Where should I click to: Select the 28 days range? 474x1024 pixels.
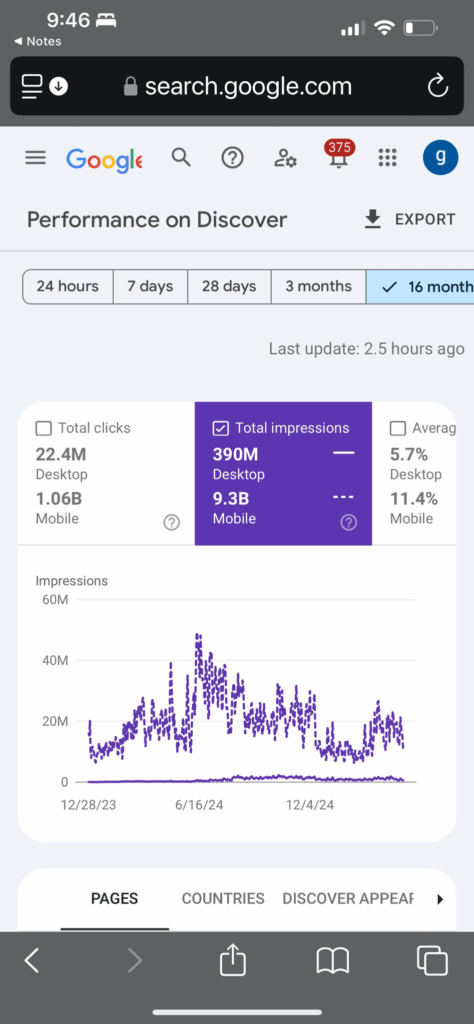[x=229, y=287]
